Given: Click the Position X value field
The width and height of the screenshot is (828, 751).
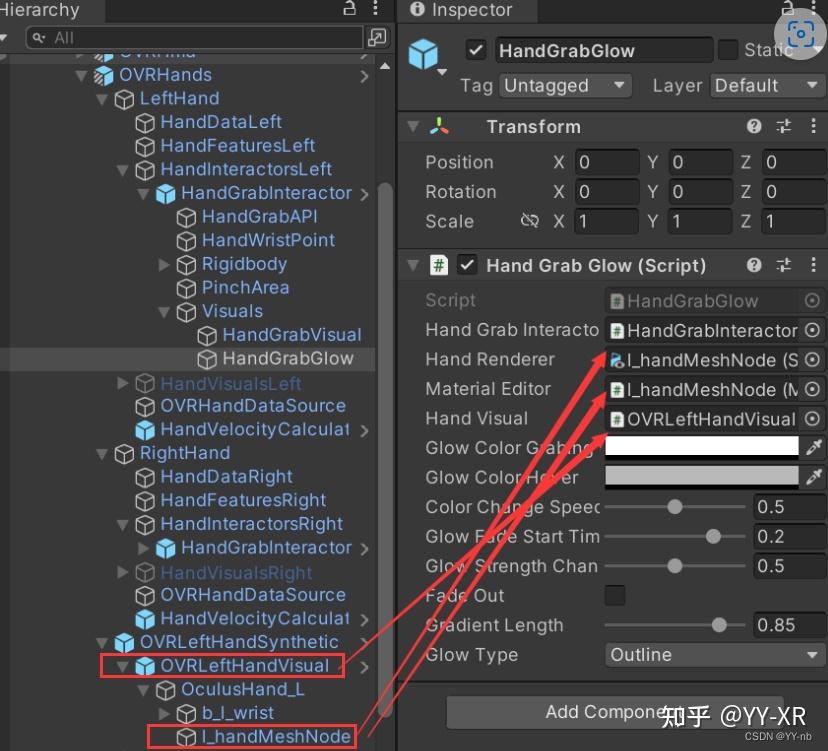Looking at the screenshot, I should (x=607, y=162).
